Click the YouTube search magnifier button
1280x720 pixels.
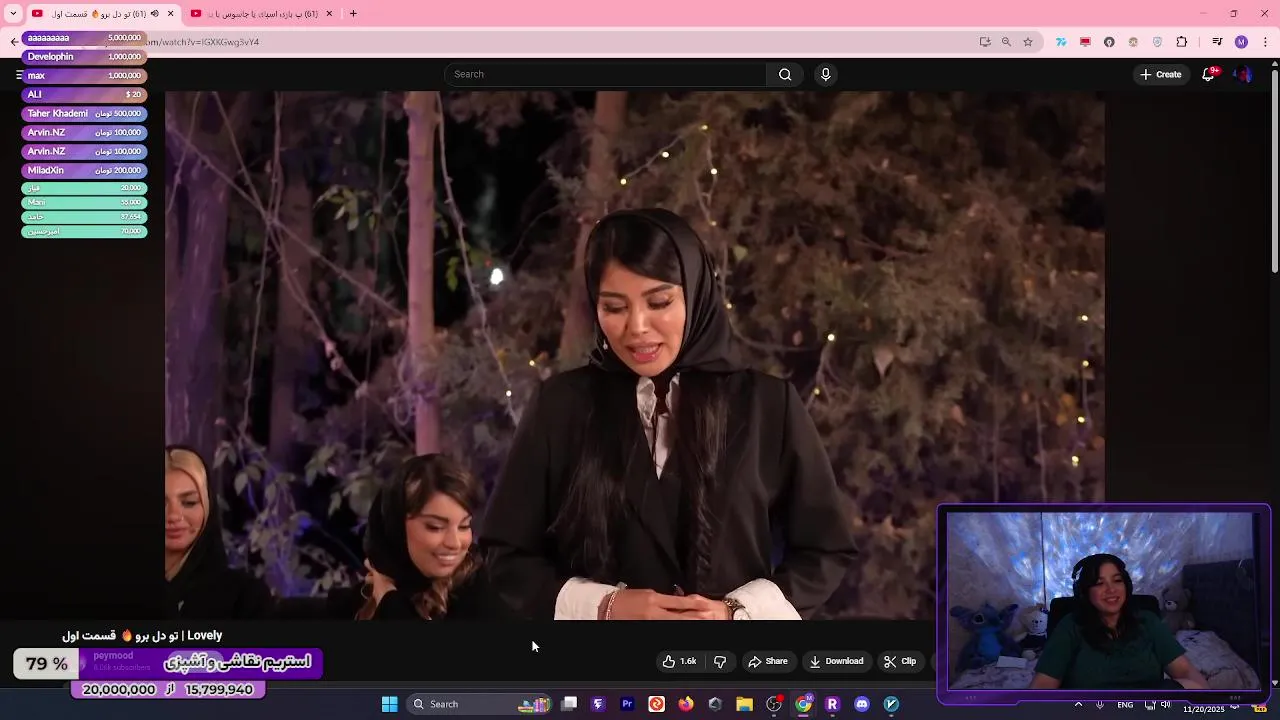tap(785, 74)
